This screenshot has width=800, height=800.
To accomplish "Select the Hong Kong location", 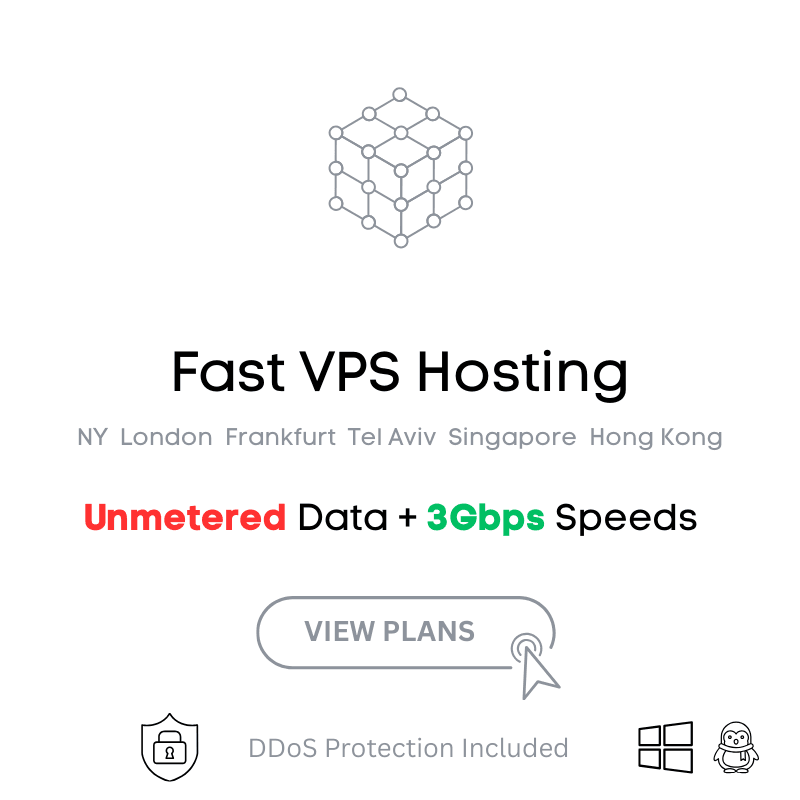I will 655,437.
